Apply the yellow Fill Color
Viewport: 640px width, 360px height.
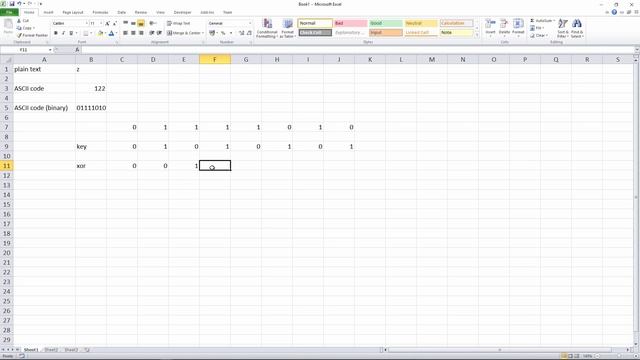pyautogui.click(x=100, y=33)
